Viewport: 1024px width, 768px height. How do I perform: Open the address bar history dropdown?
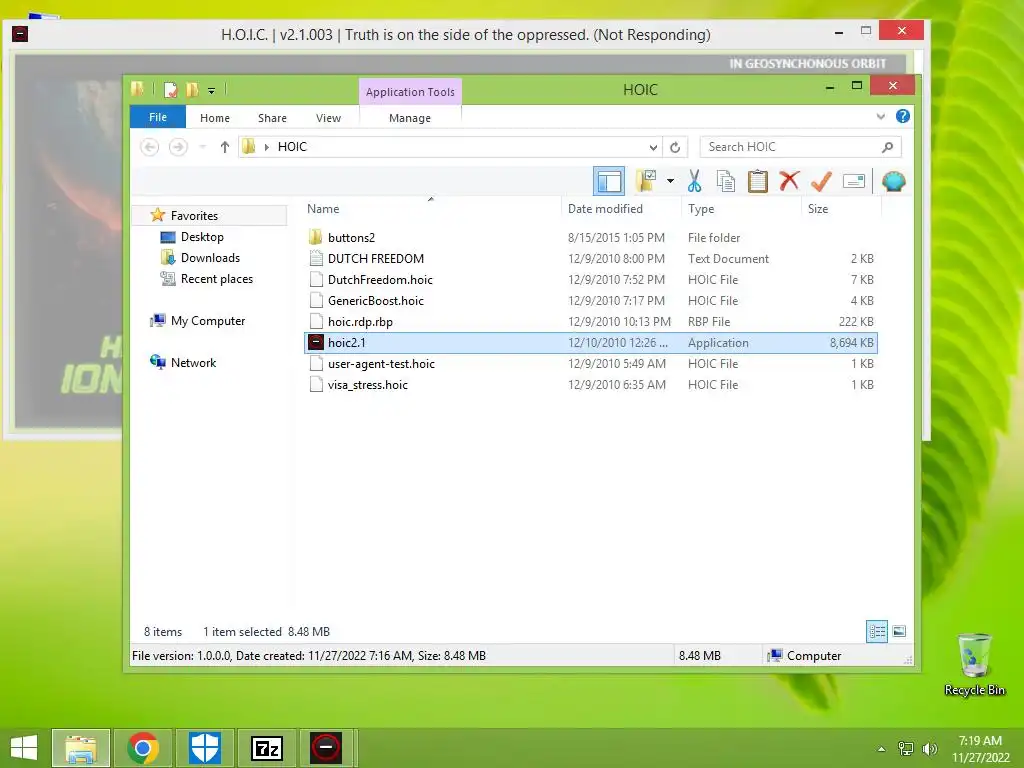pos(653,148)
